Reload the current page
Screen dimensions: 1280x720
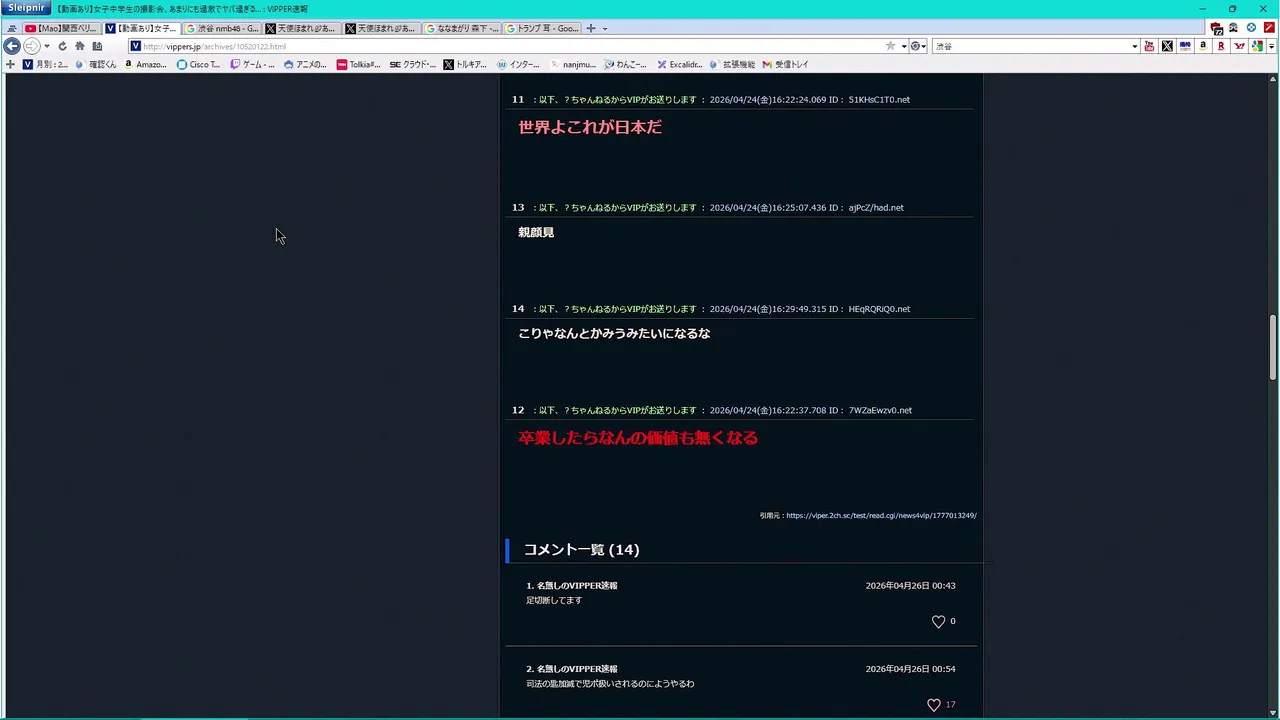(x=62, y=46)
